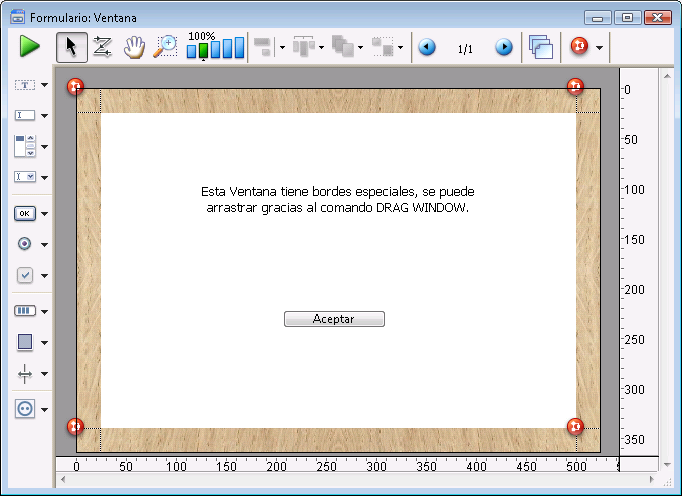Select the form's descriptive text label

click(x=337, y=199)
